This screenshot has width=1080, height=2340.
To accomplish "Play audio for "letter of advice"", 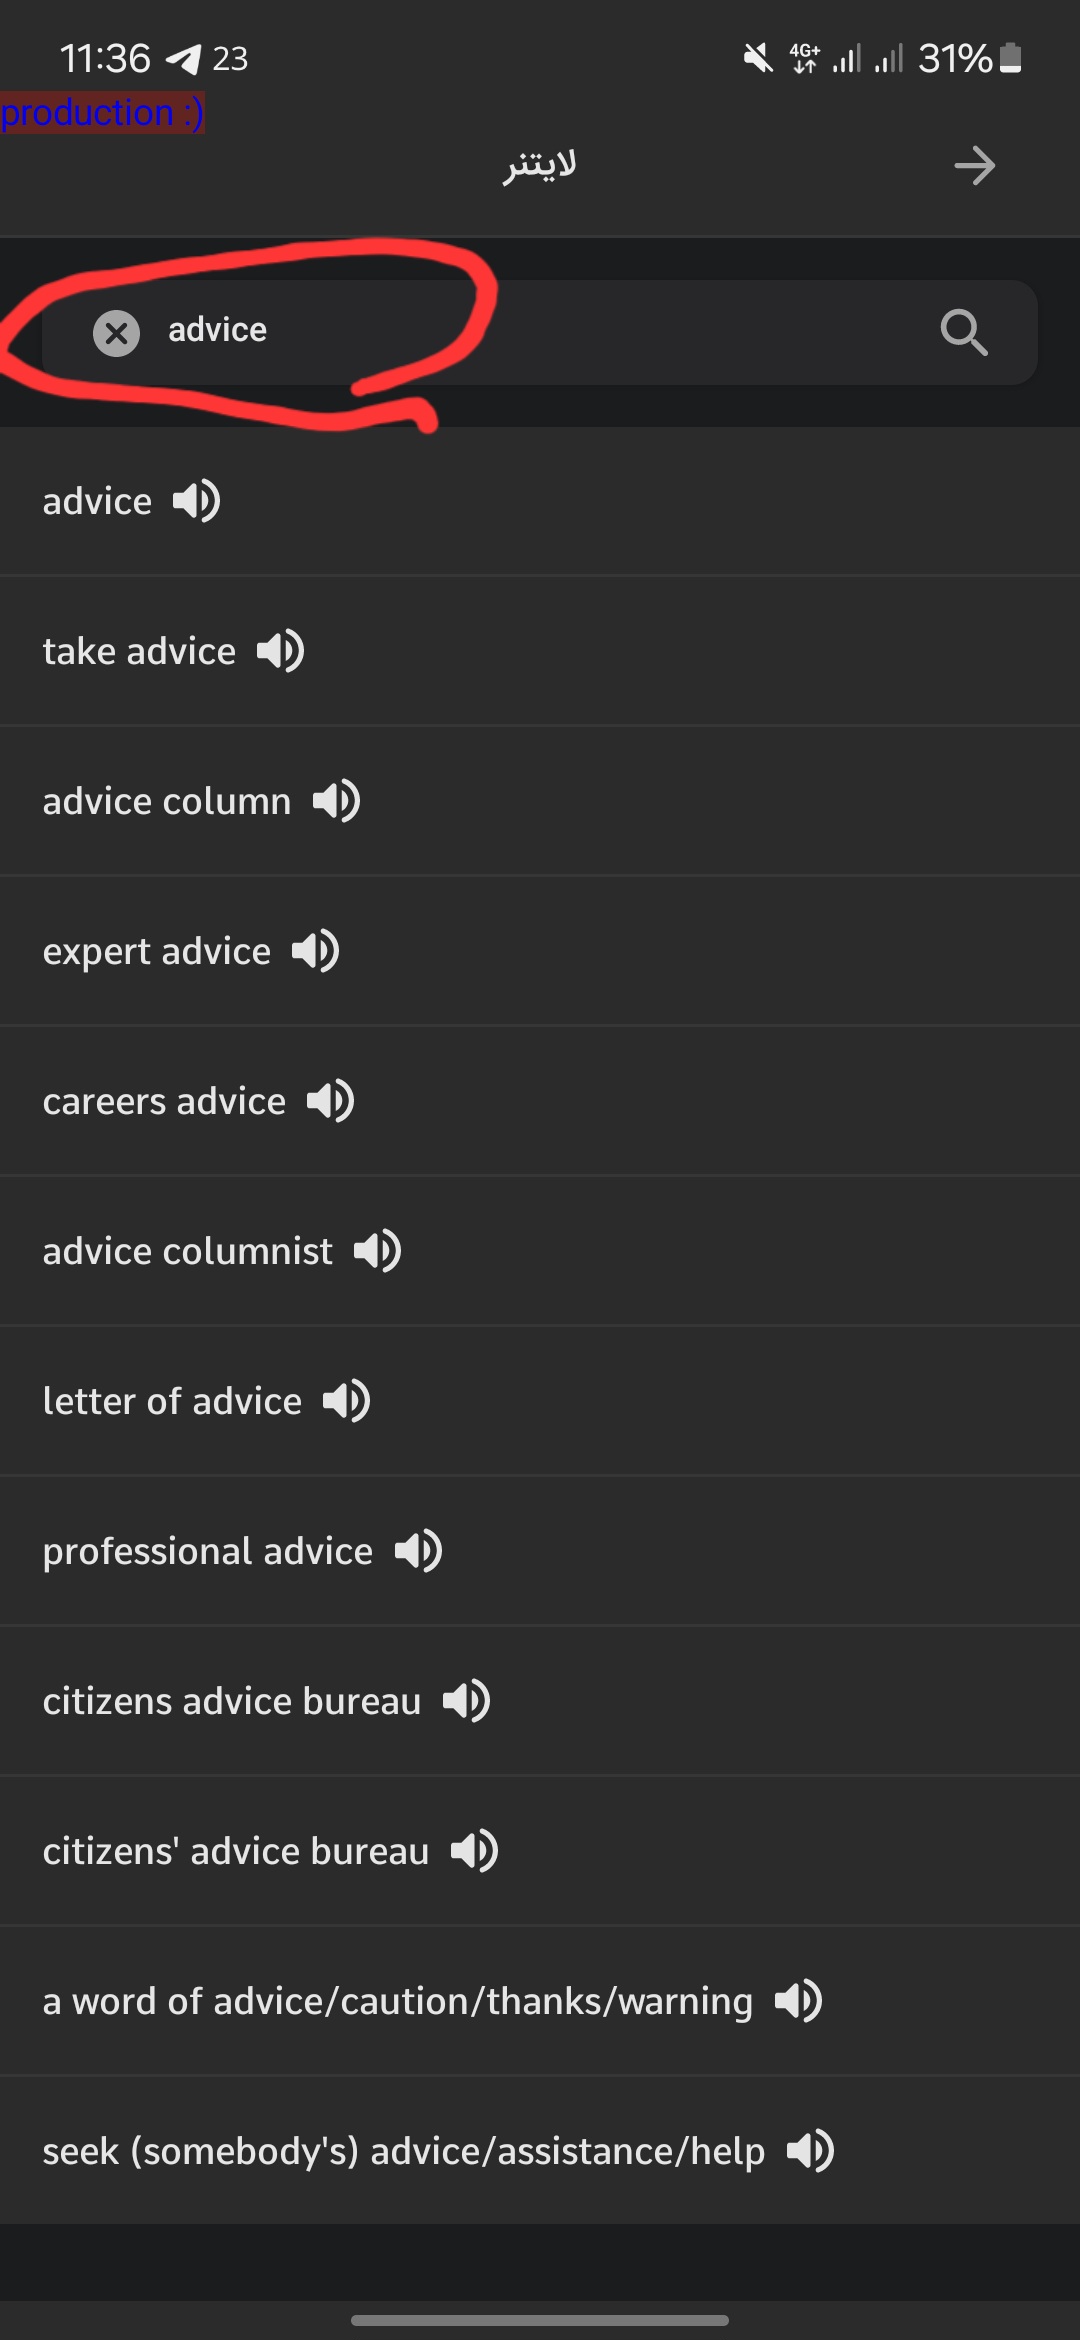I will (347, 1401).
